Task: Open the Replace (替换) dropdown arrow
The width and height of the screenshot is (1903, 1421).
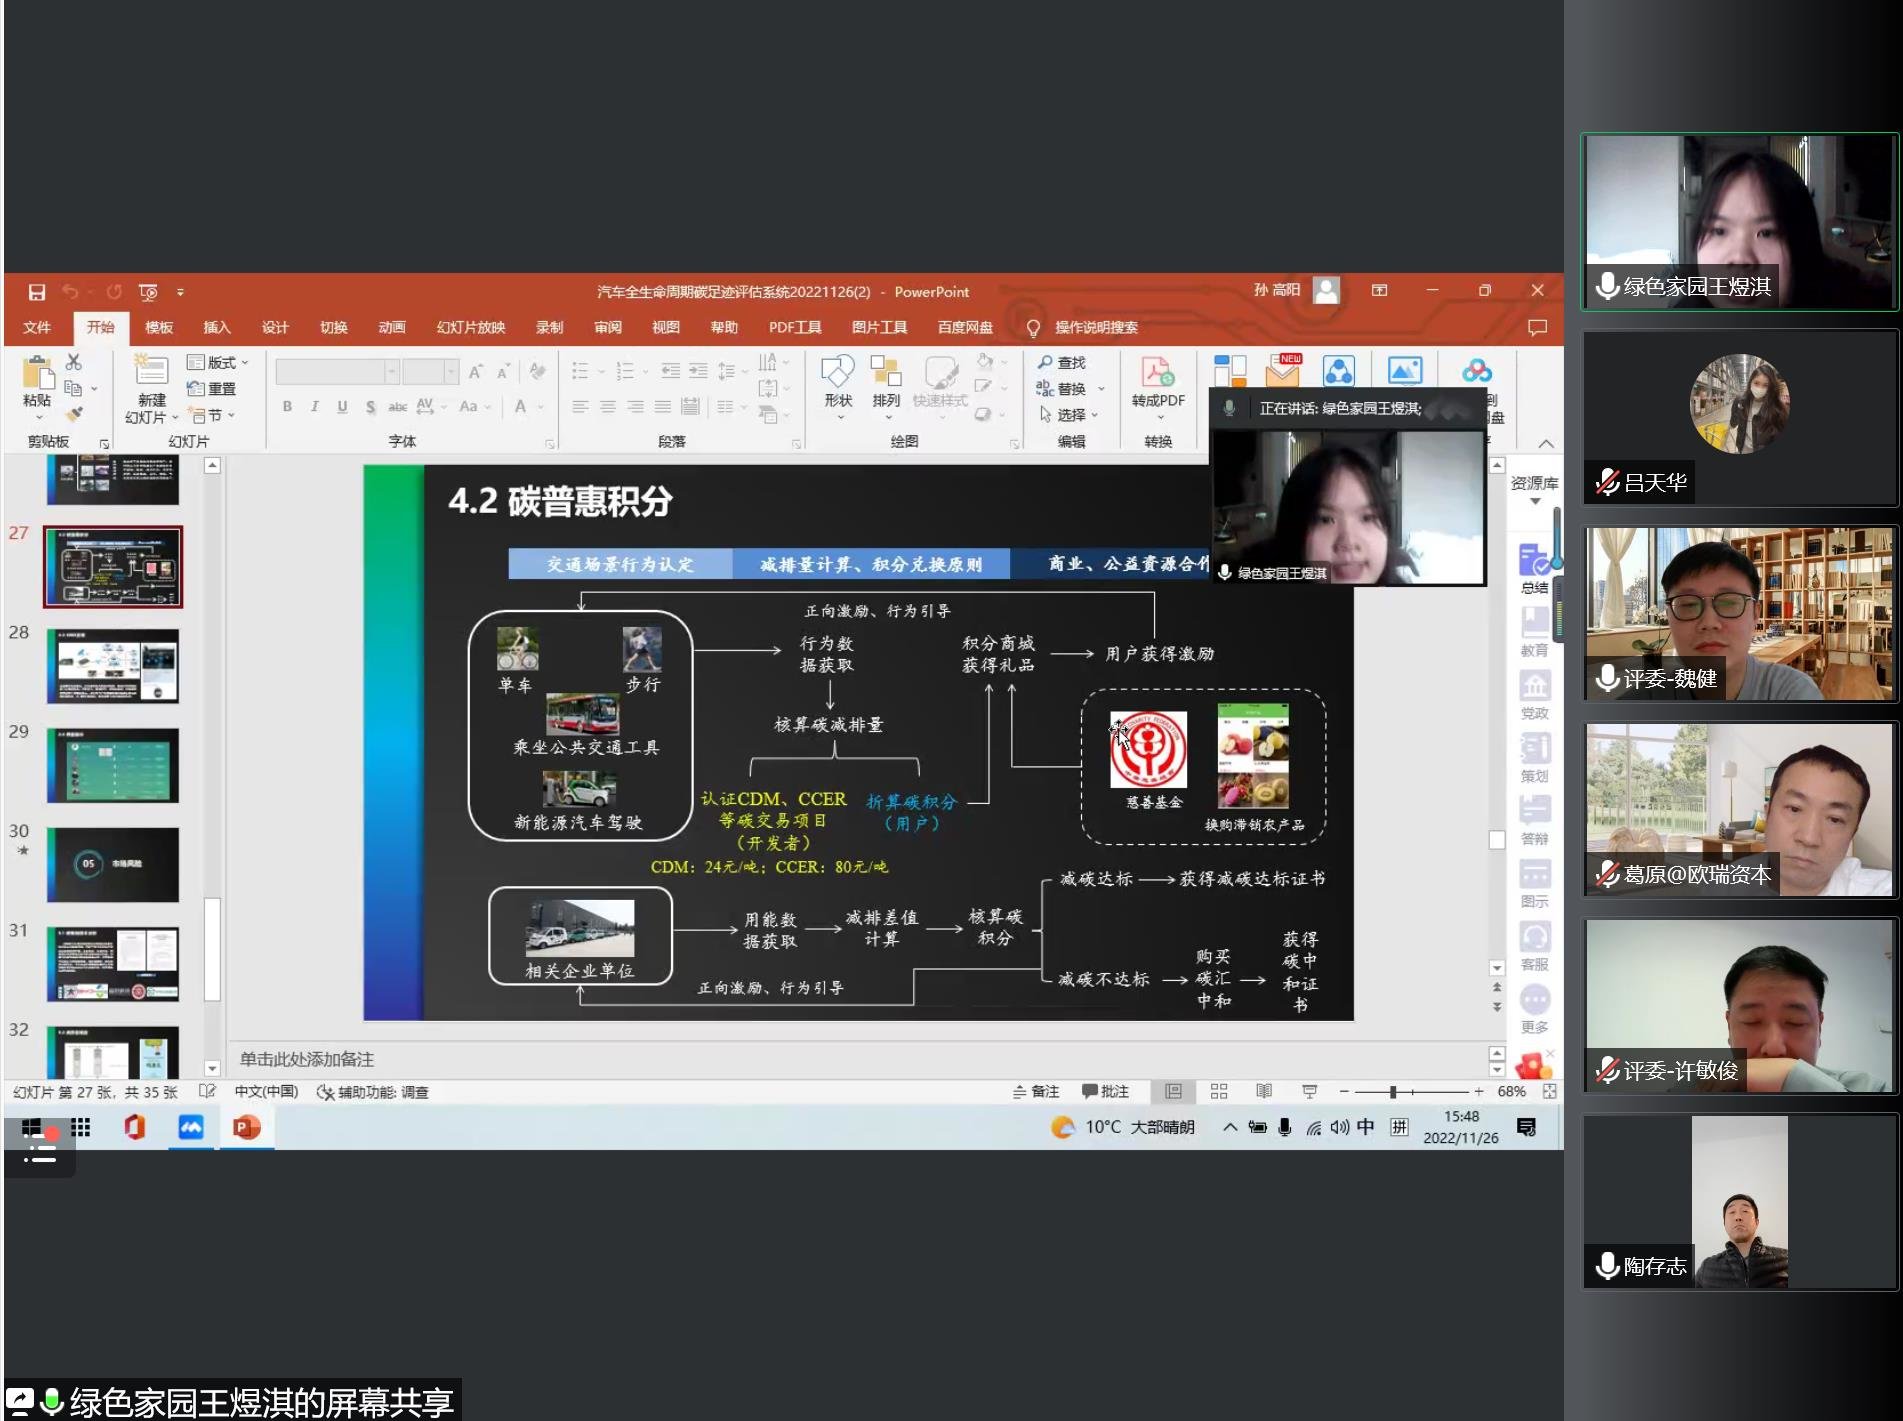Action: (x=1101, y=389)
